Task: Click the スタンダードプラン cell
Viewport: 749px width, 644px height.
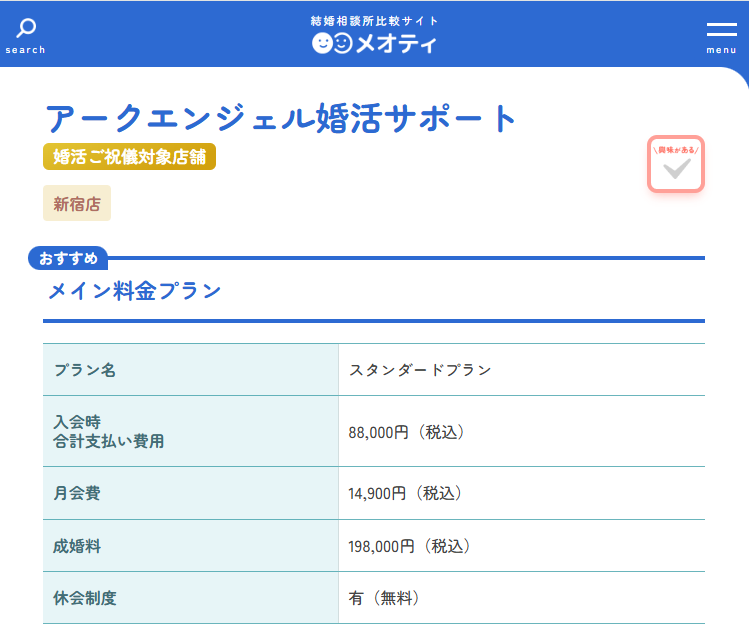Action: 522,370
